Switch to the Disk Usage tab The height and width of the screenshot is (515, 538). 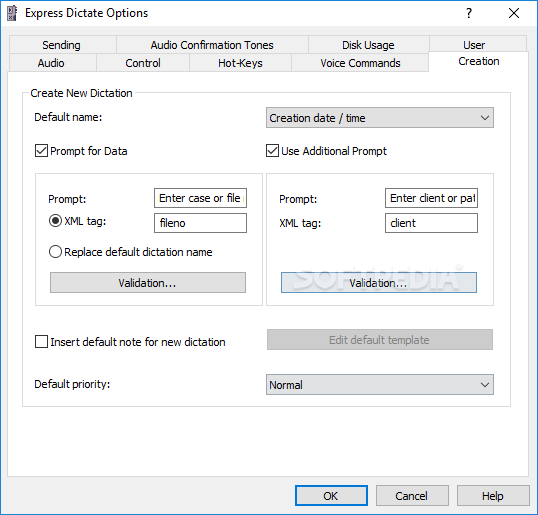click(368, 45)
